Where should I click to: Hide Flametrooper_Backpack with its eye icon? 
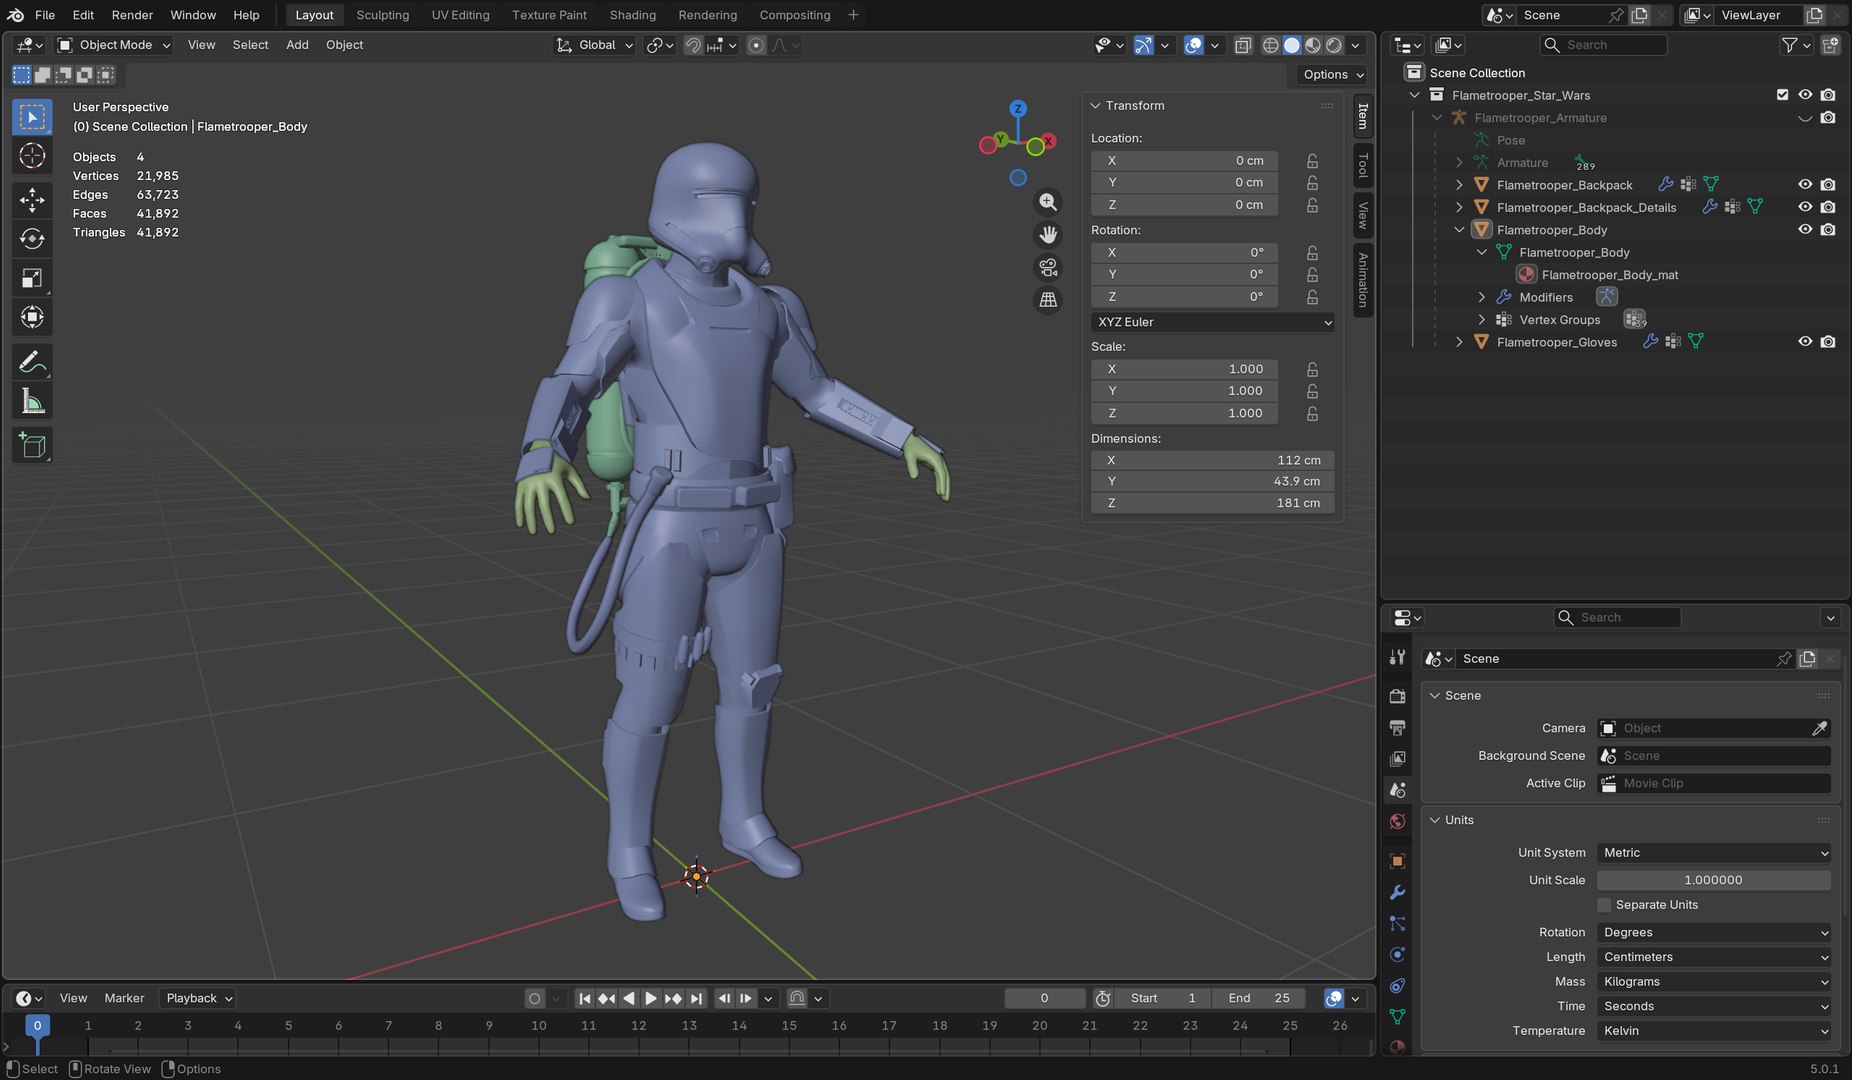tap(1805, 185)
